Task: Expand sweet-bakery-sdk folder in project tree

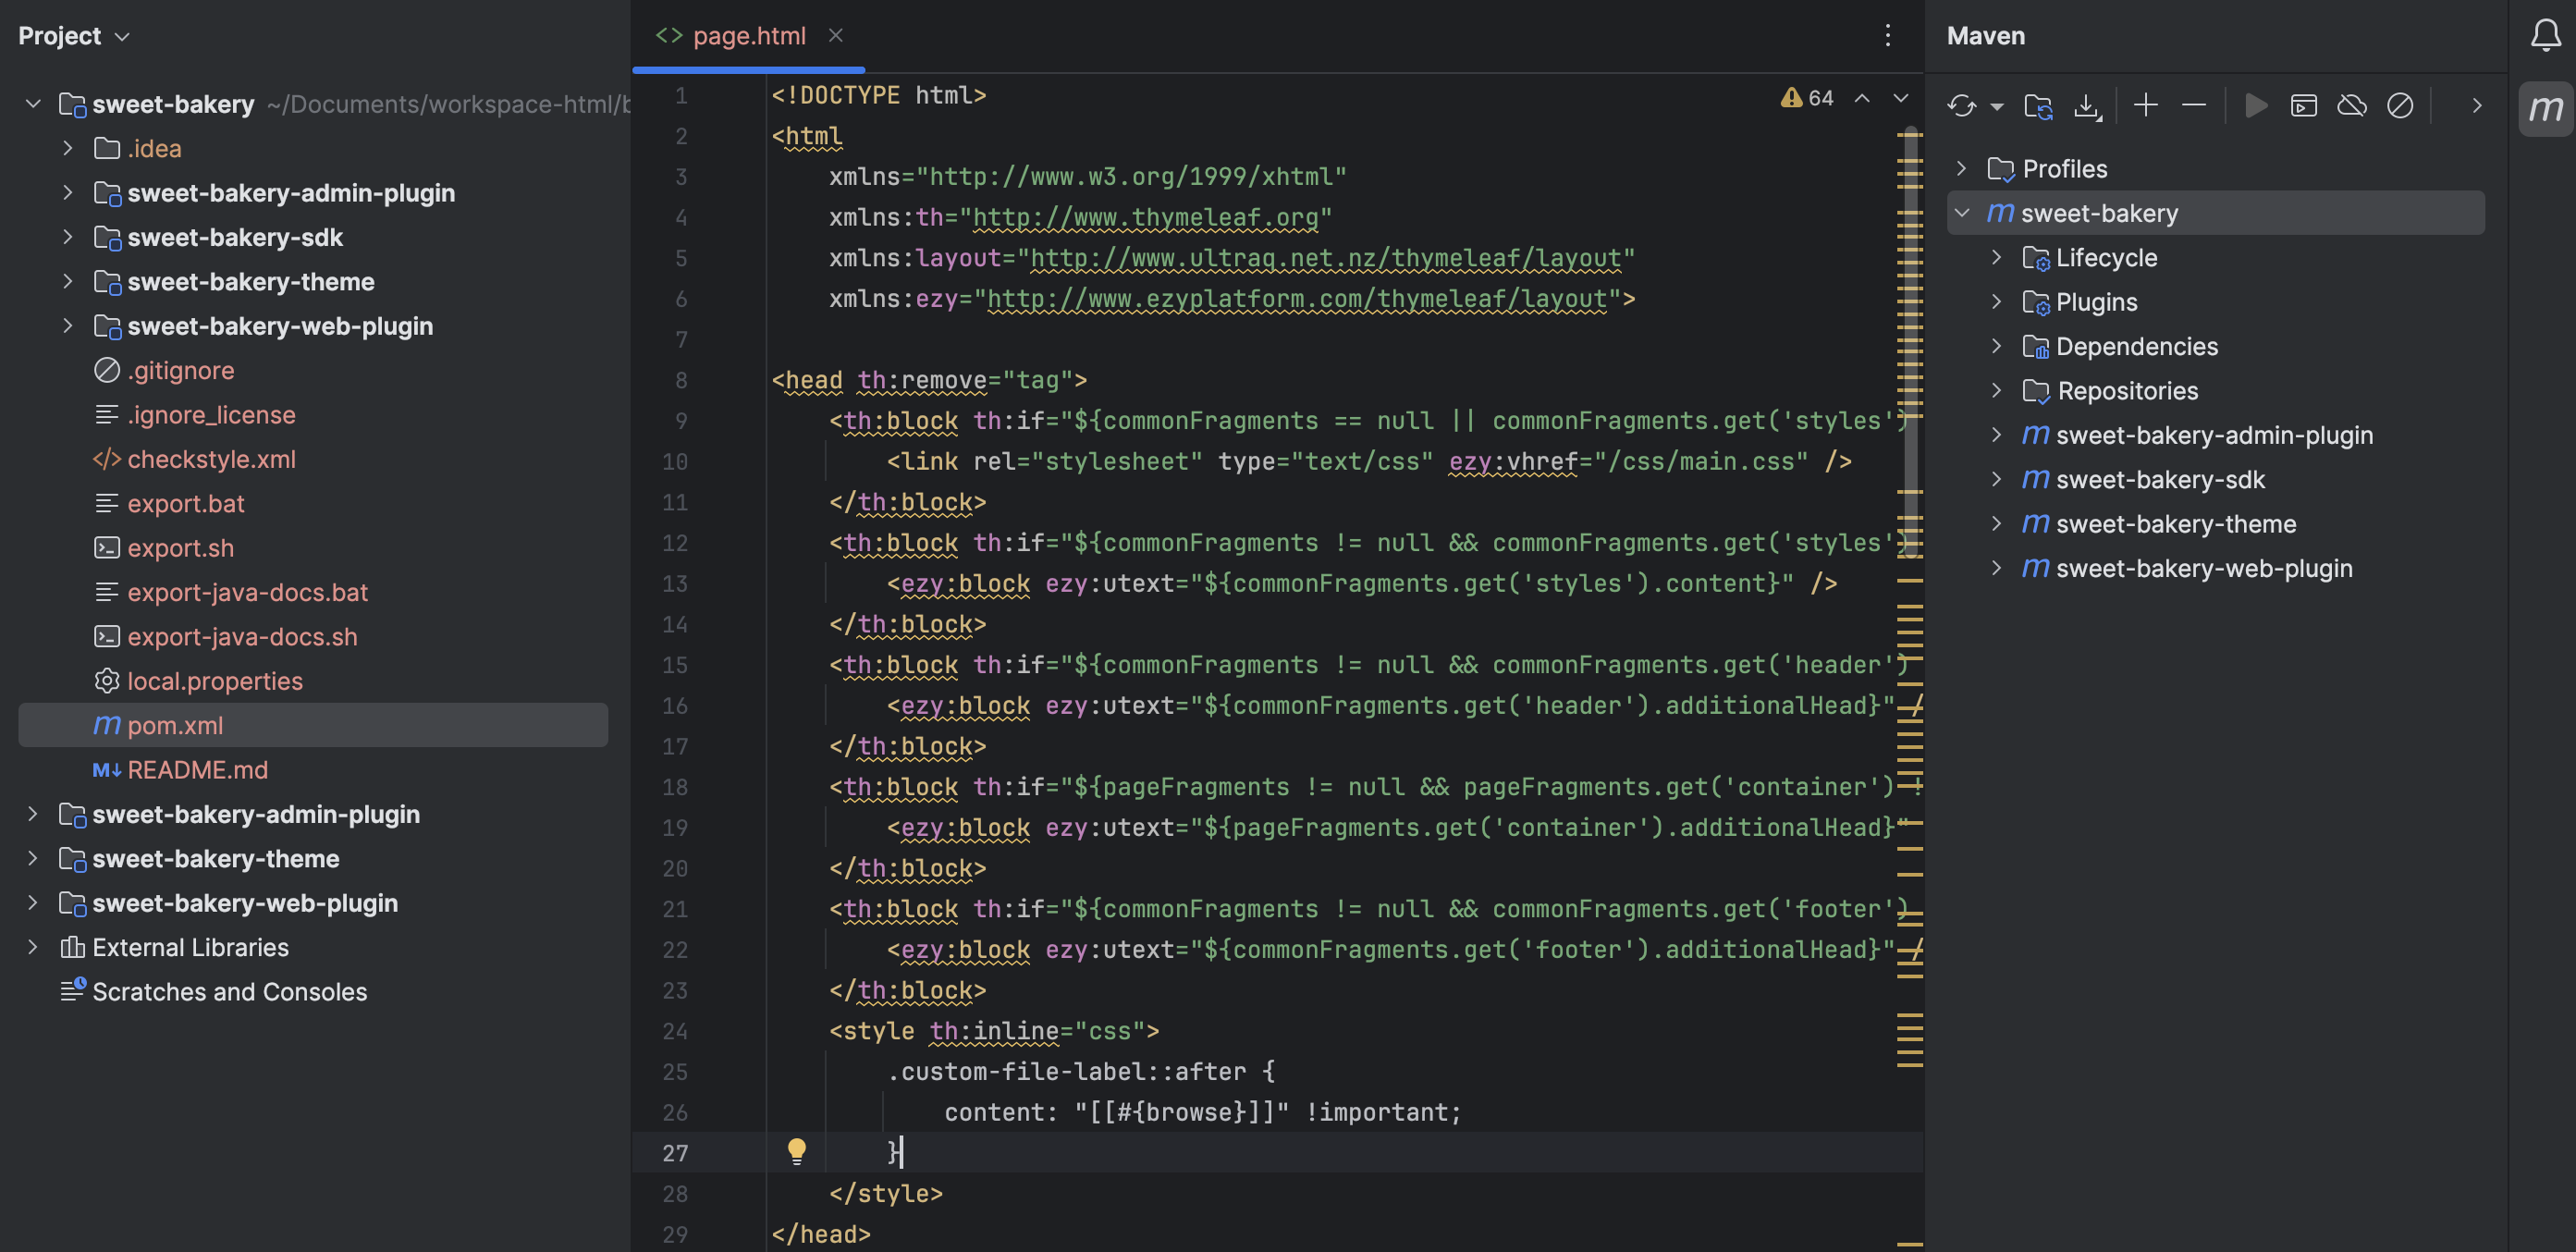Action: pyautogui.click(x=67, y=237)
